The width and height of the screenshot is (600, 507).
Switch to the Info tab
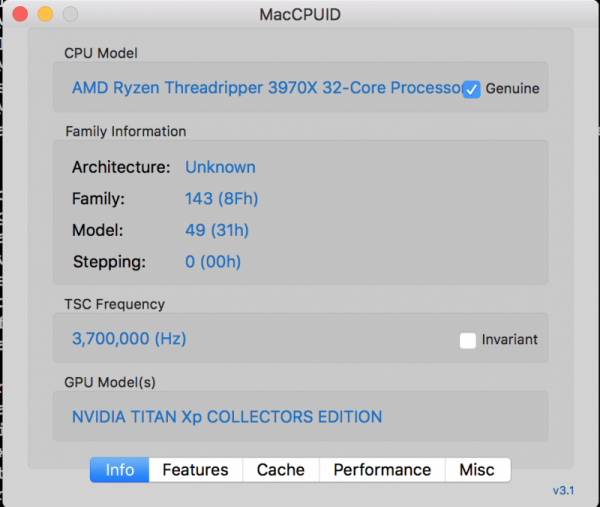coord(120,470)
